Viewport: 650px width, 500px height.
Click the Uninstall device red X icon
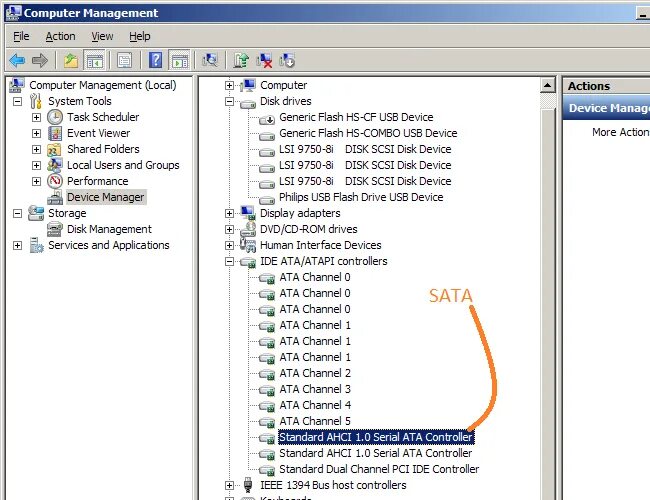tap(264, 61)
